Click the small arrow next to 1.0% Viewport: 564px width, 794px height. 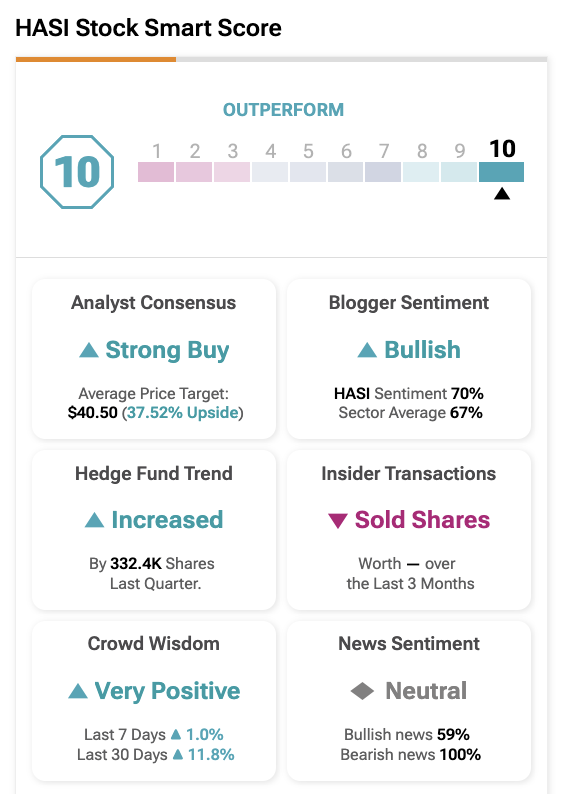tap(176, 734)
